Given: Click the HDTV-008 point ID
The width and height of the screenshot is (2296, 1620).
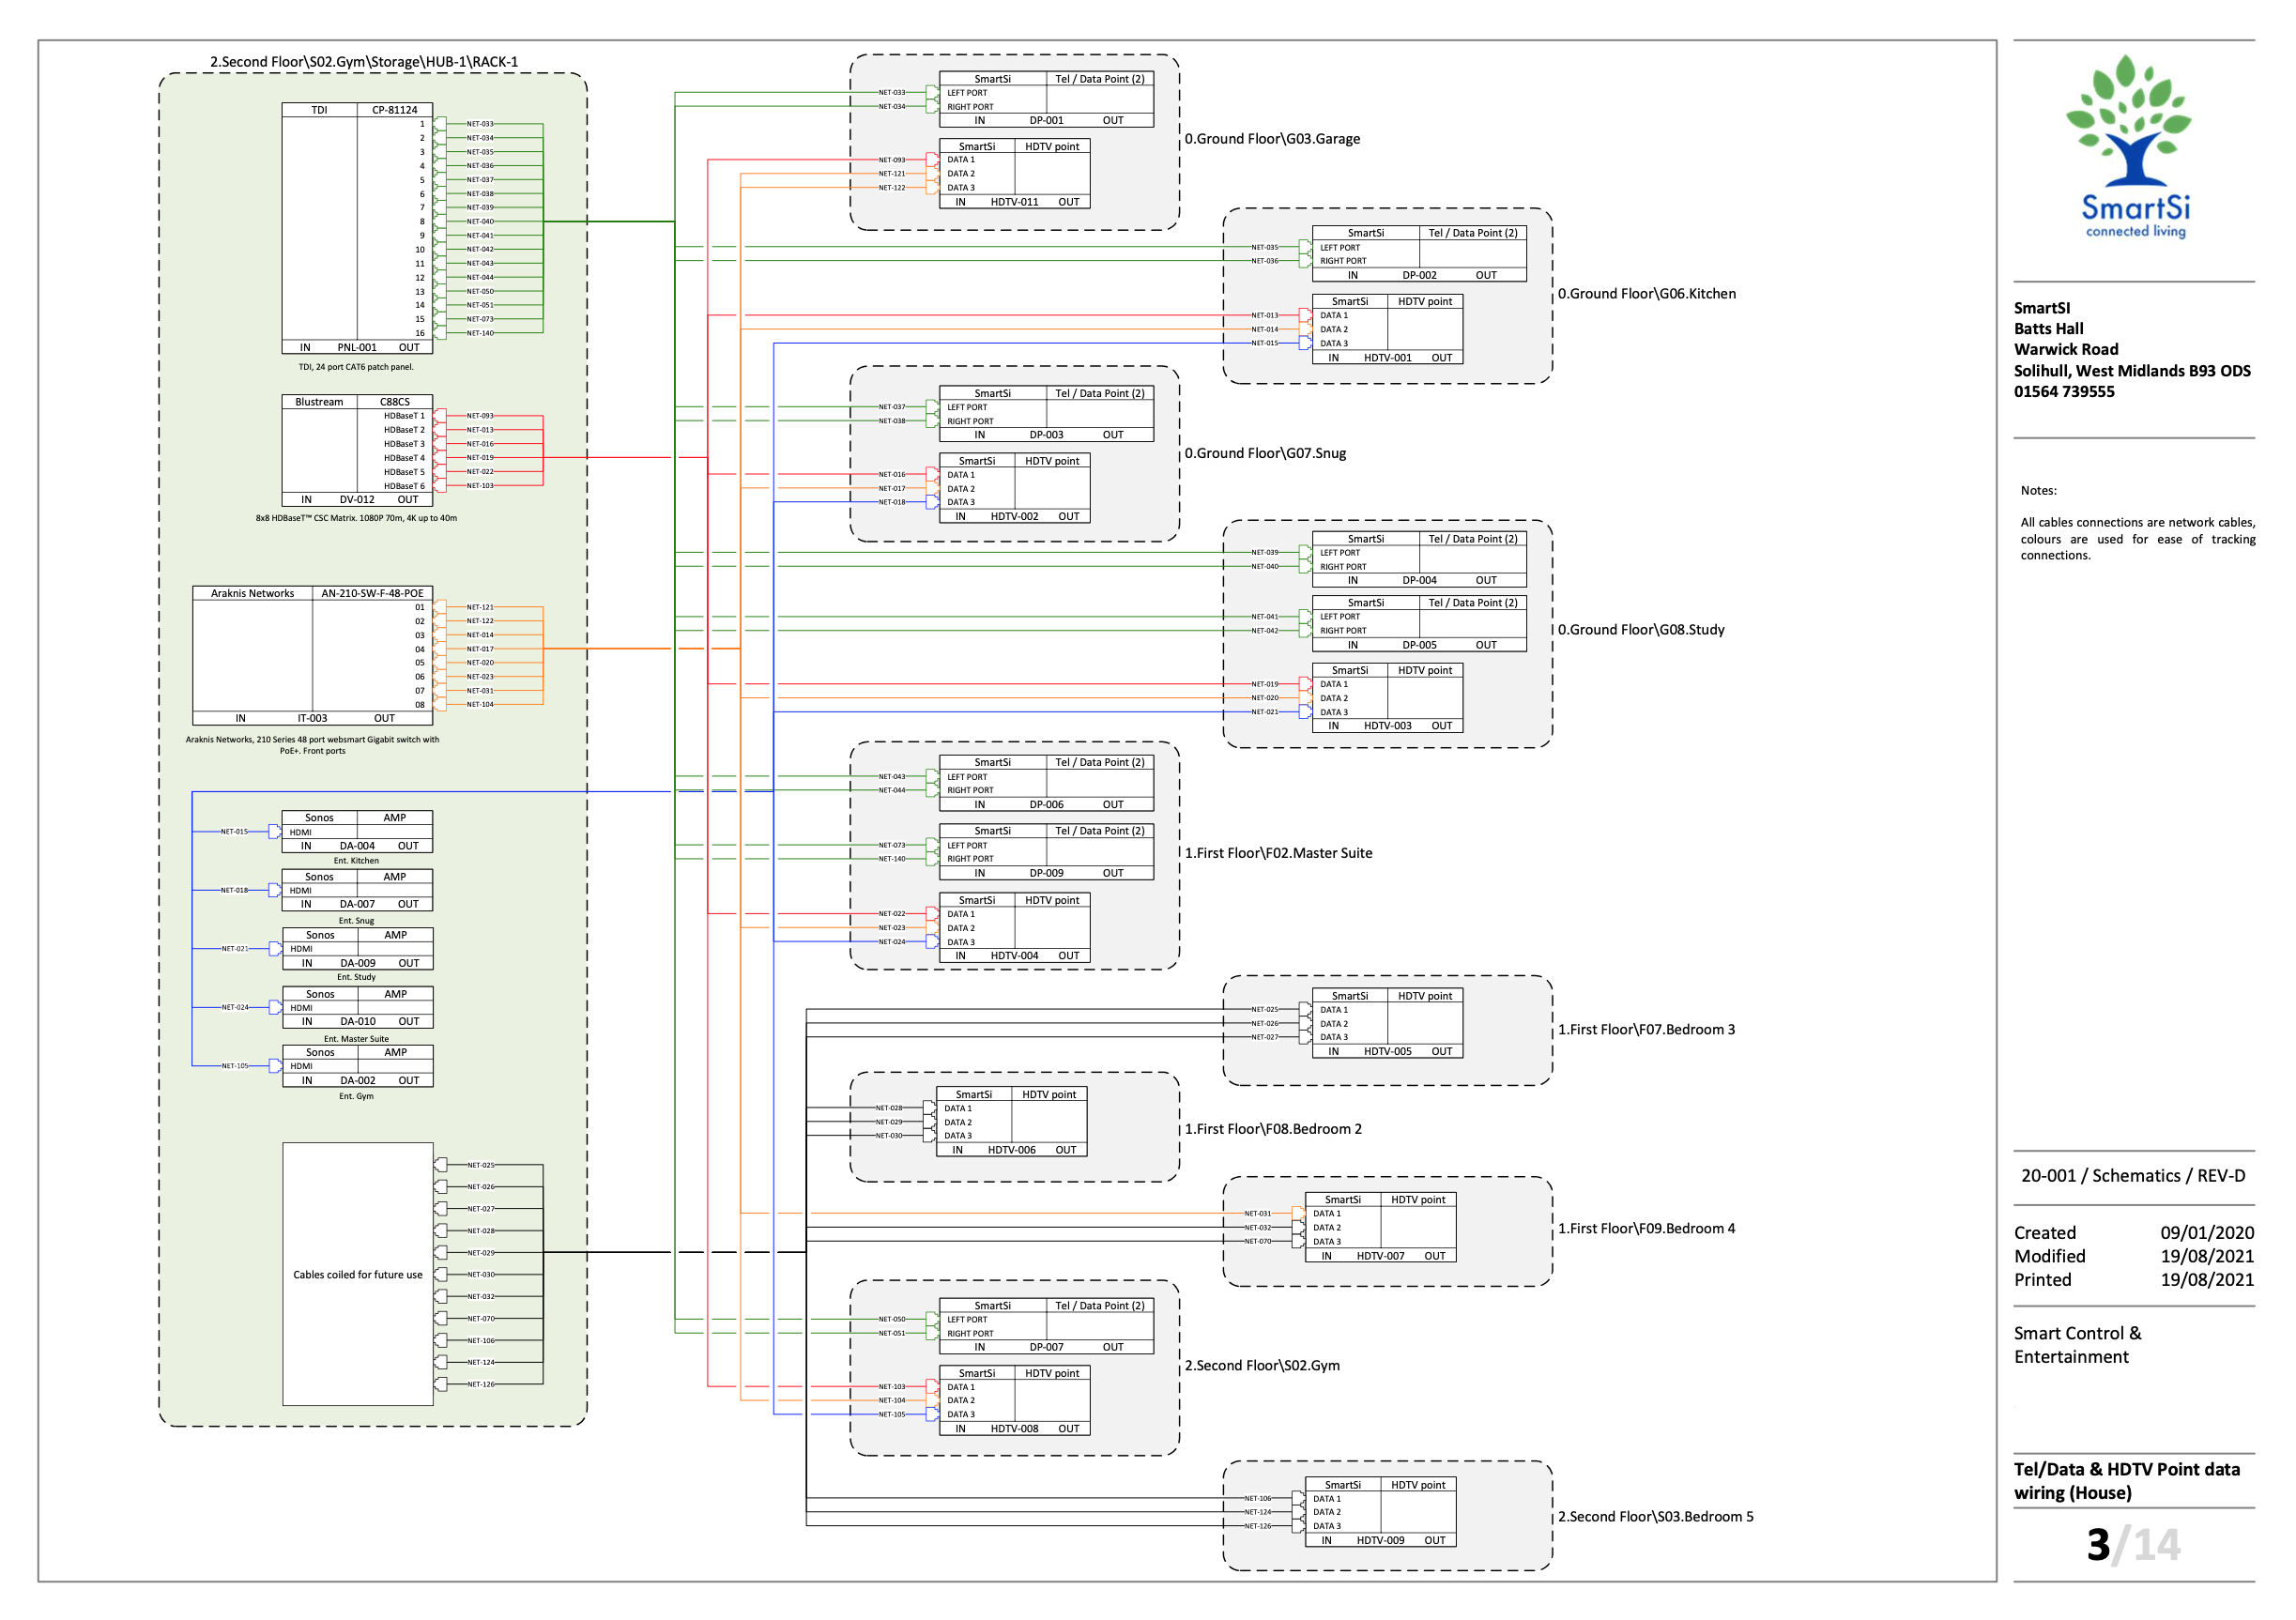Looking at the screenshot, I should 1014,1430.
